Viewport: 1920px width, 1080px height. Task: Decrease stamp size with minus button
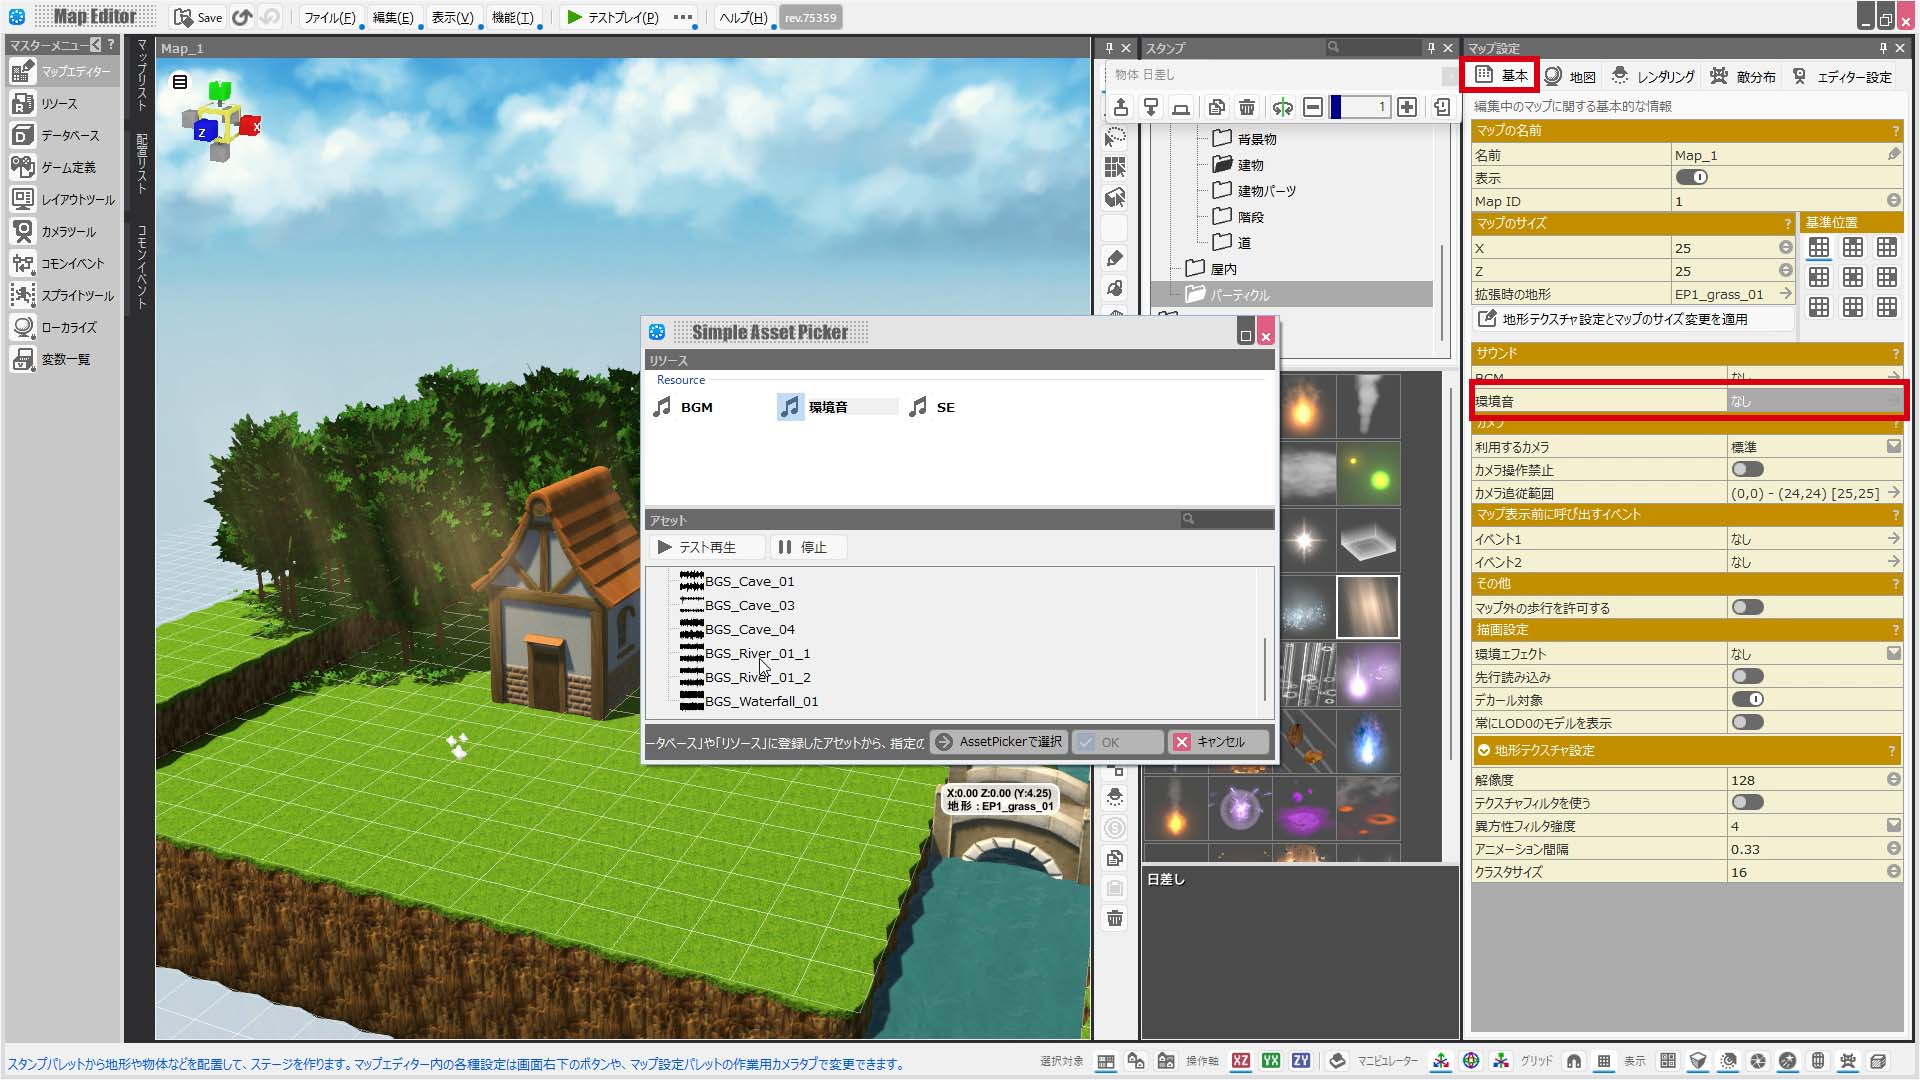pyautogui.click(x=1313, y=107)
